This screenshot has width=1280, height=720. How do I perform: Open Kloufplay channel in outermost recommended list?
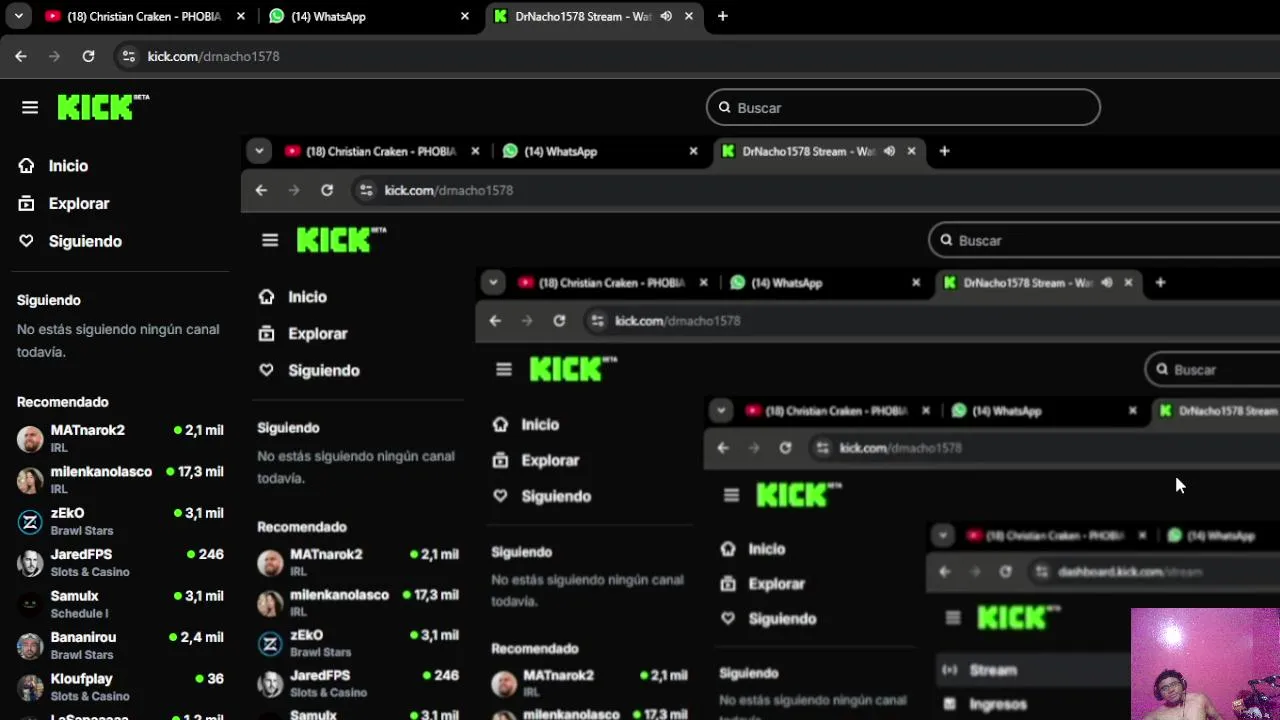120,687
